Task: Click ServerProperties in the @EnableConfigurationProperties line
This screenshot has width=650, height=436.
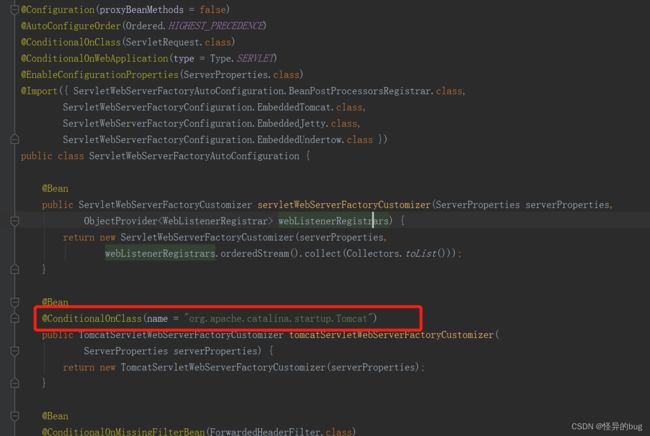Action: [226, 75]
